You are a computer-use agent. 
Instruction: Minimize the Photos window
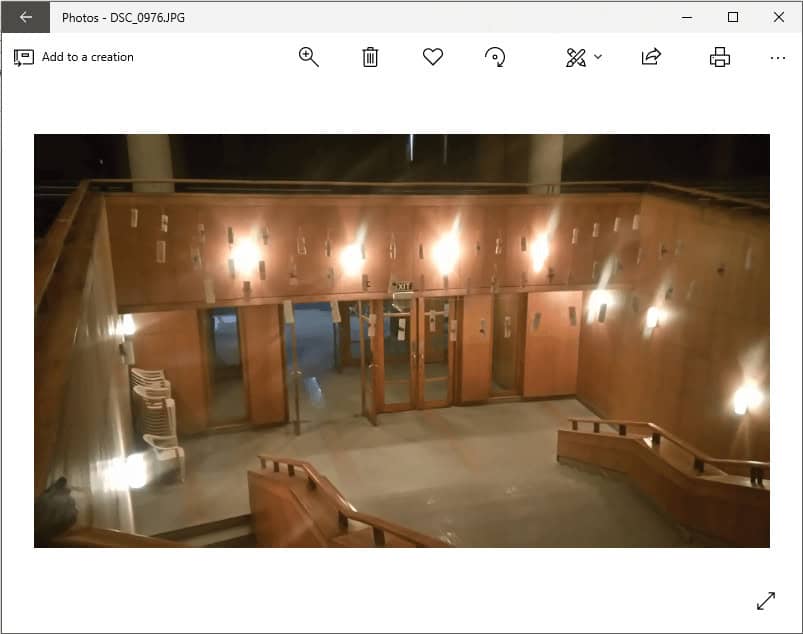click(x=687, y=17)
